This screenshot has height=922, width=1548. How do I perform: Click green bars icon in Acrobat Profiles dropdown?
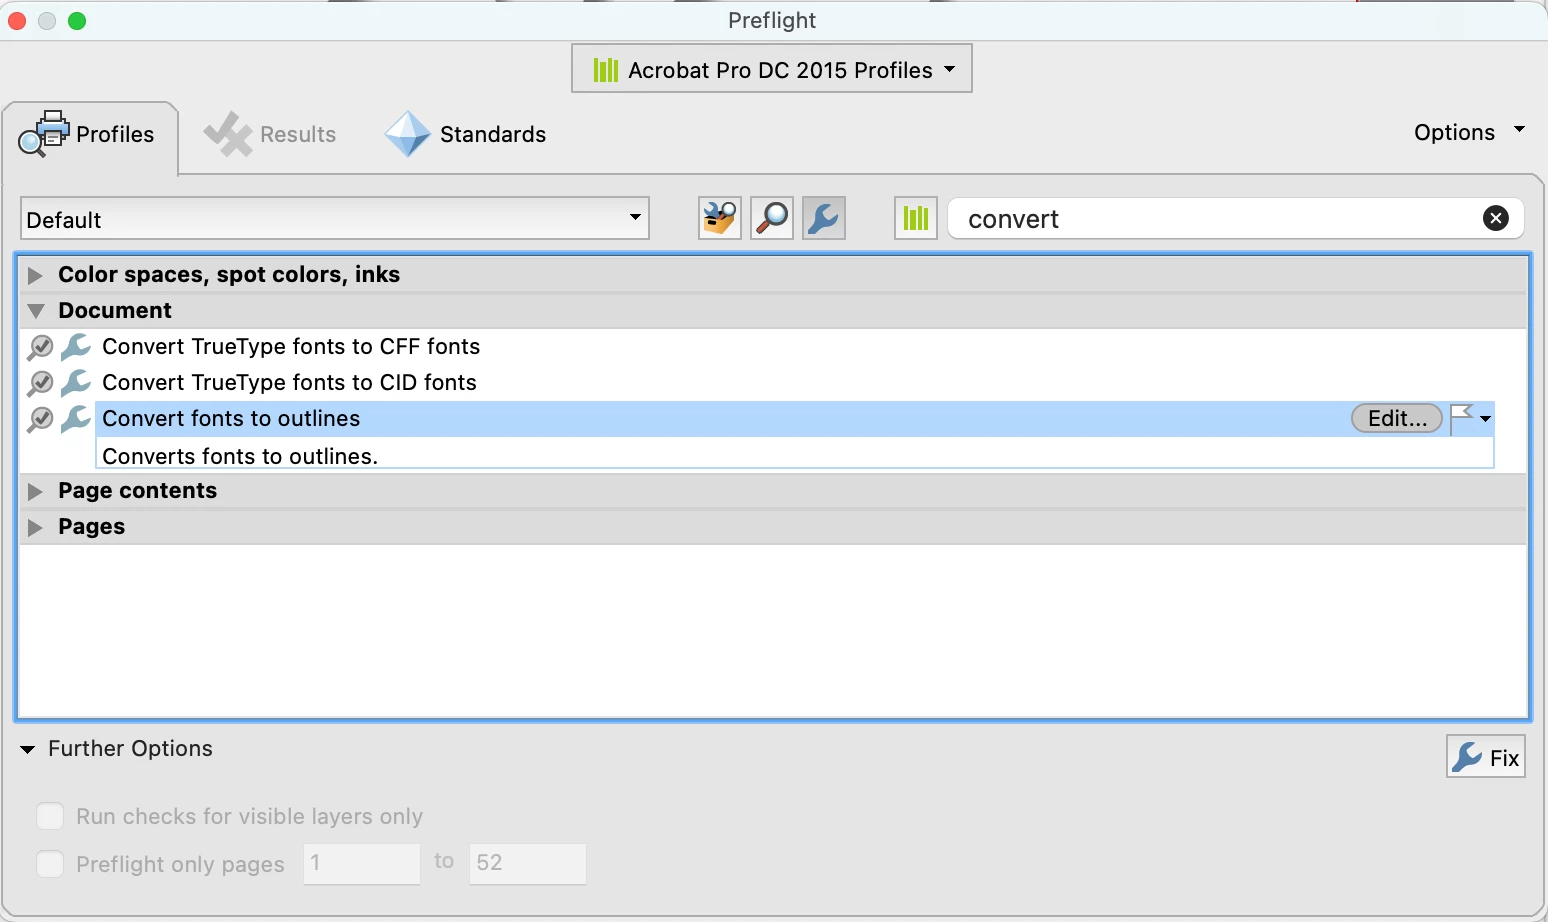tap(606, 69)
